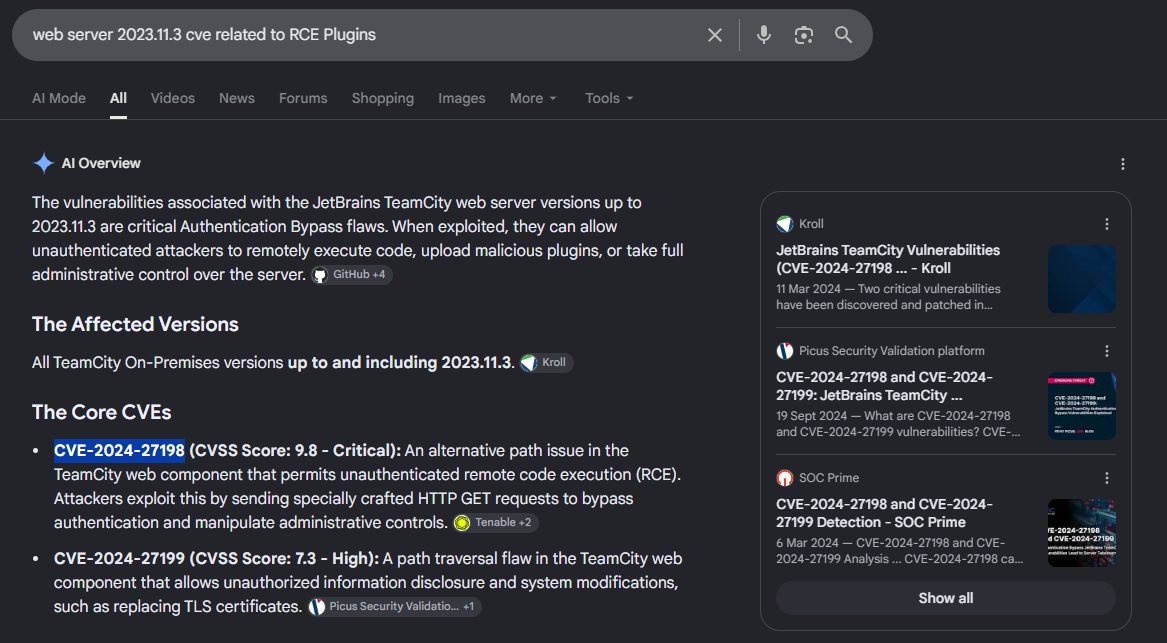Open three-dot menu for Kroll result
The width and height of the screenshot is (1167, 643).
tap(1107, 224)
